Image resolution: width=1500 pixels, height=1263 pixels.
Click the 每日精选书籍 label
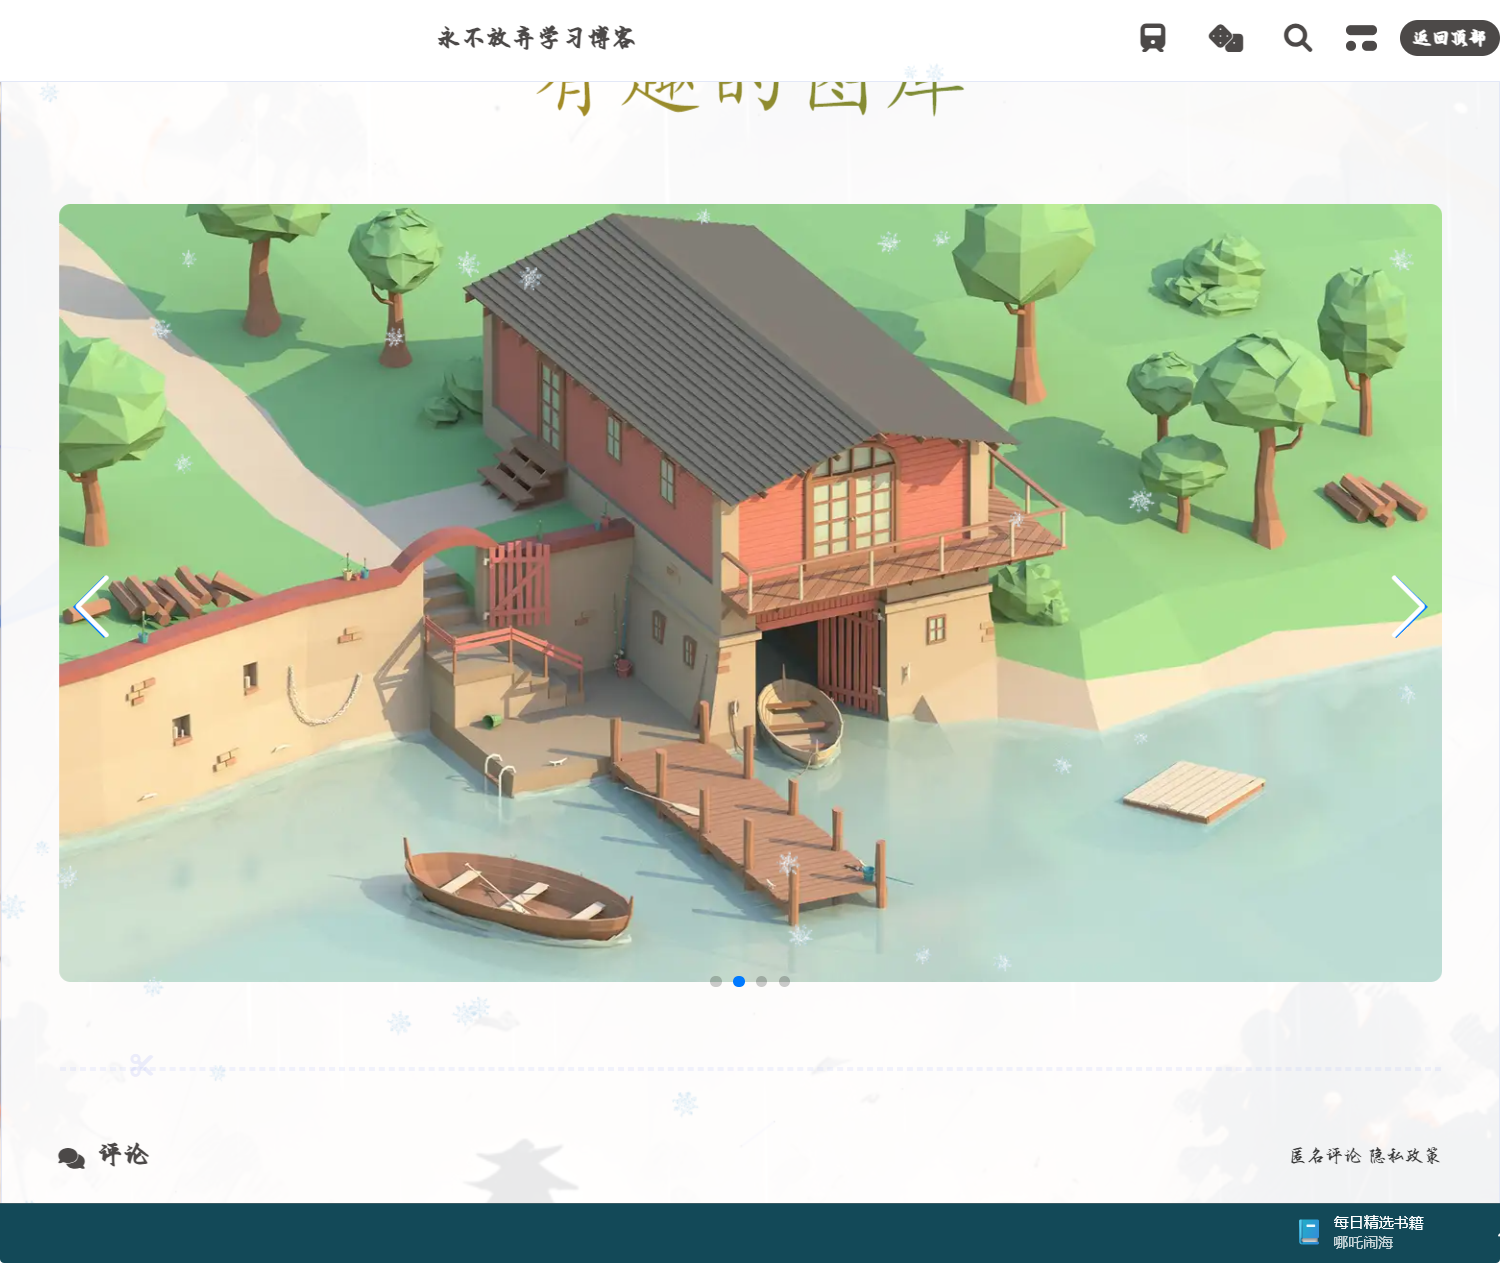pos(1378,1222)
